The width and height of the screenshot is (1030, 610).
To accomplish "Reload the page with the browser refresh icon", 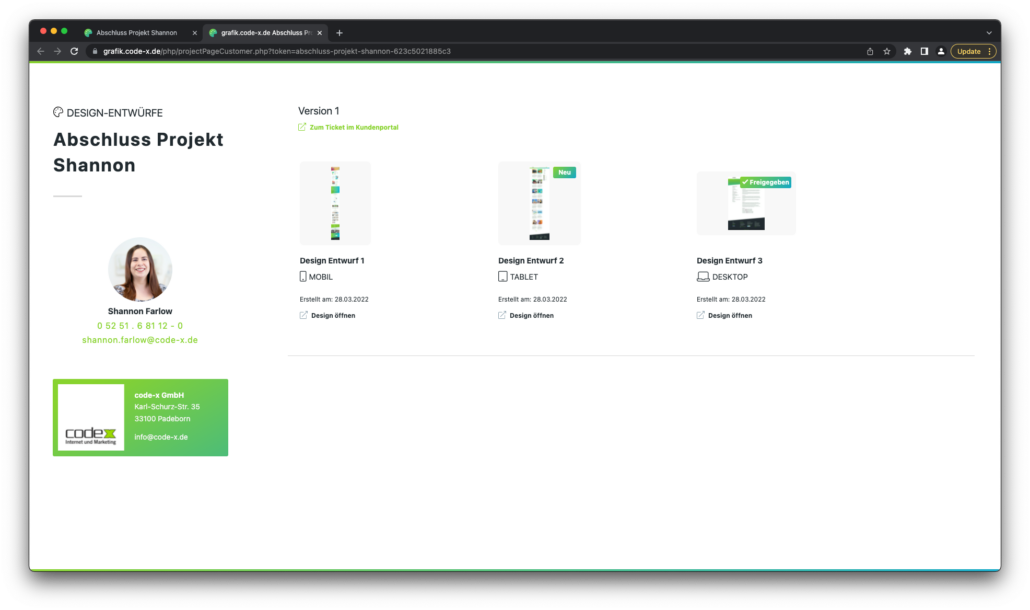I will click(x=74, y=51).
